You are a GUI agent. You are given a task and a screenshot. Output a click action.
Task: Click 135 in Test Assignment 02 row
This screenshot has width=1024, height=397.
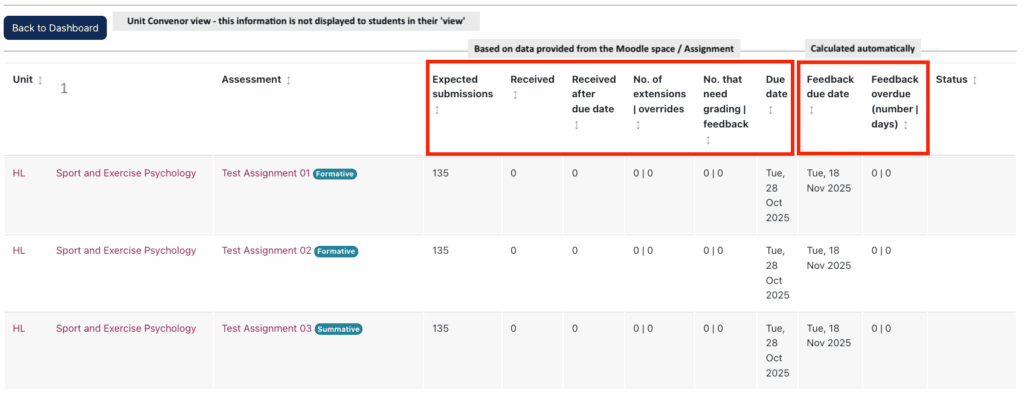coord(441,251)
